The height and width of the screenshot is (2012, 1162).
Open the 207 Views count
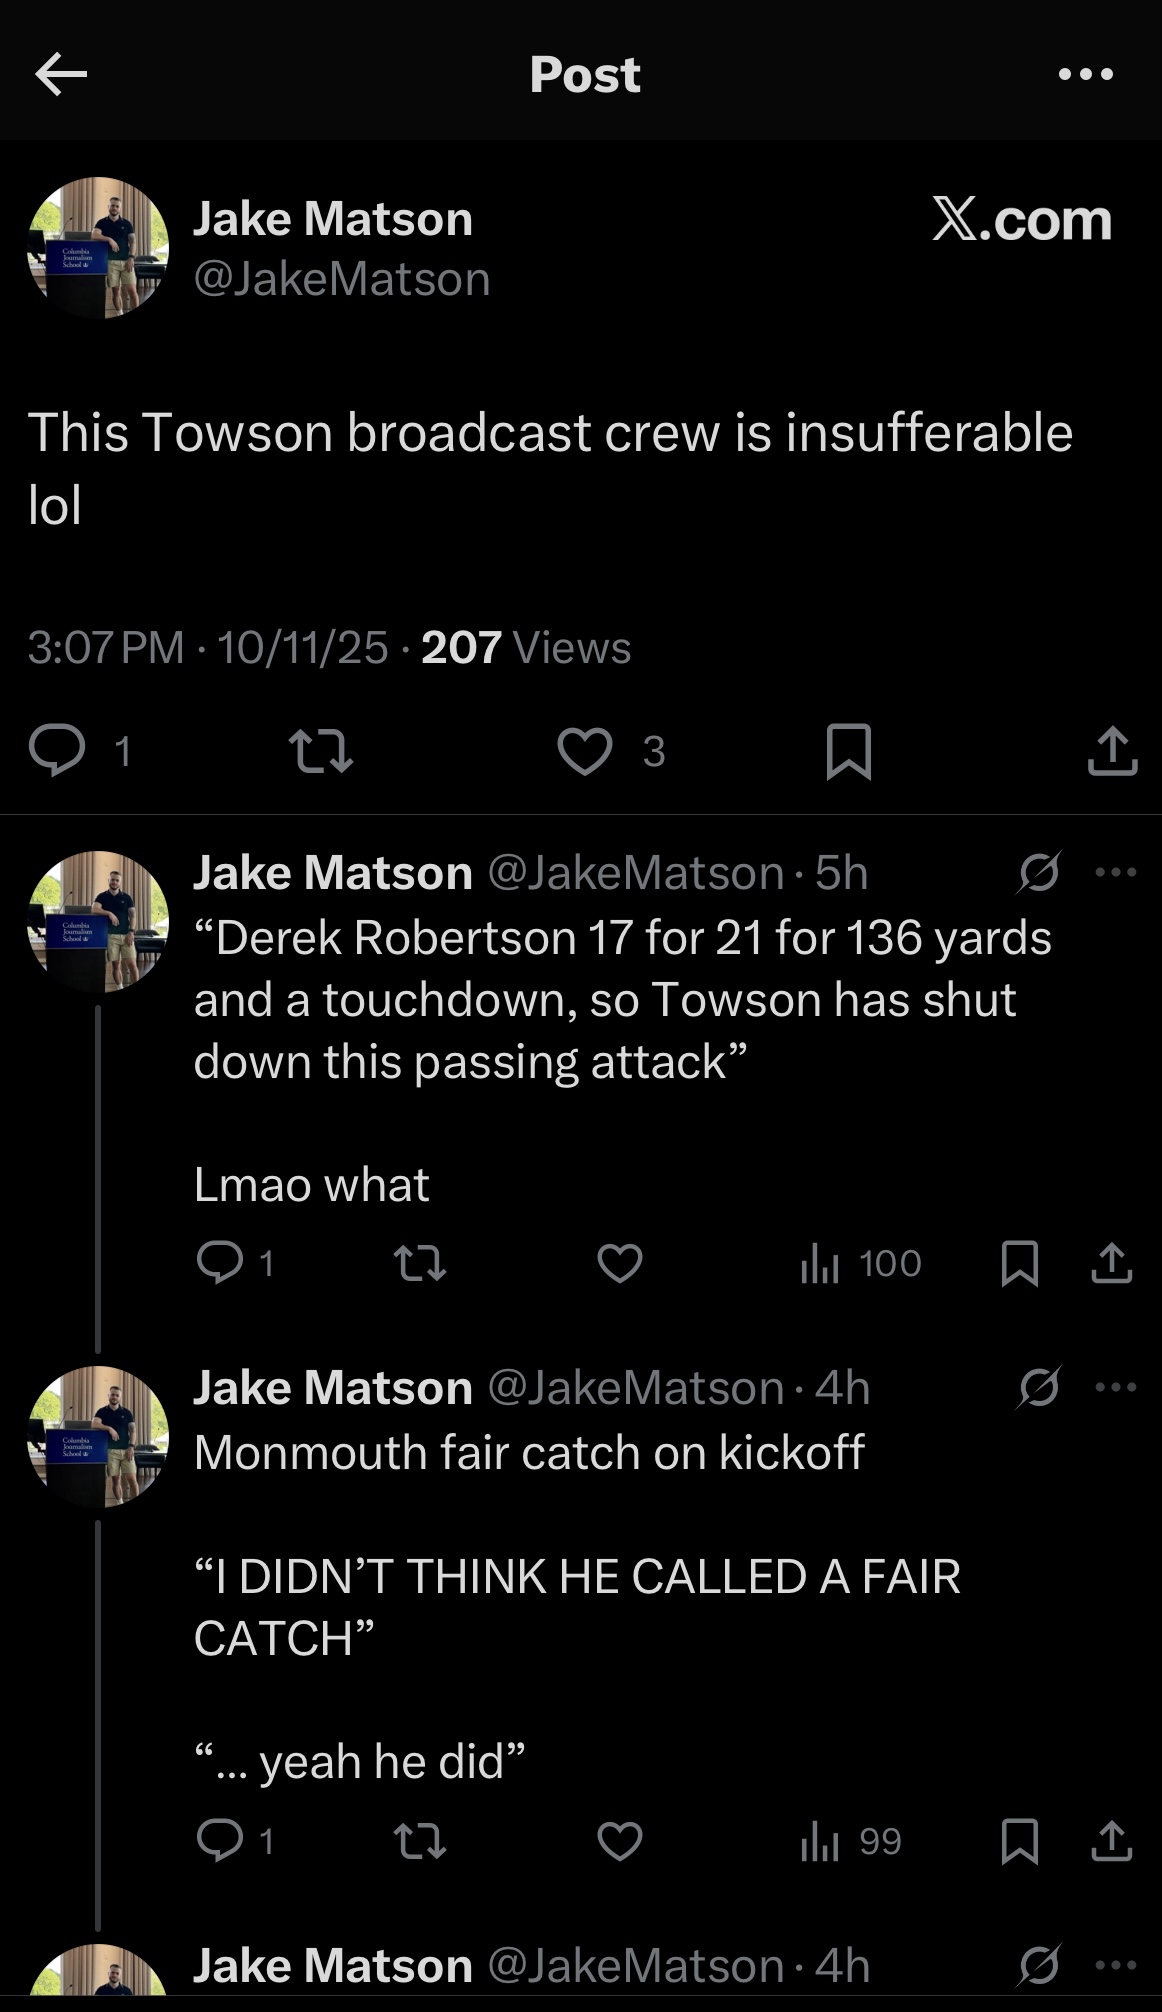pyautogui.click(x=526, y=648)
